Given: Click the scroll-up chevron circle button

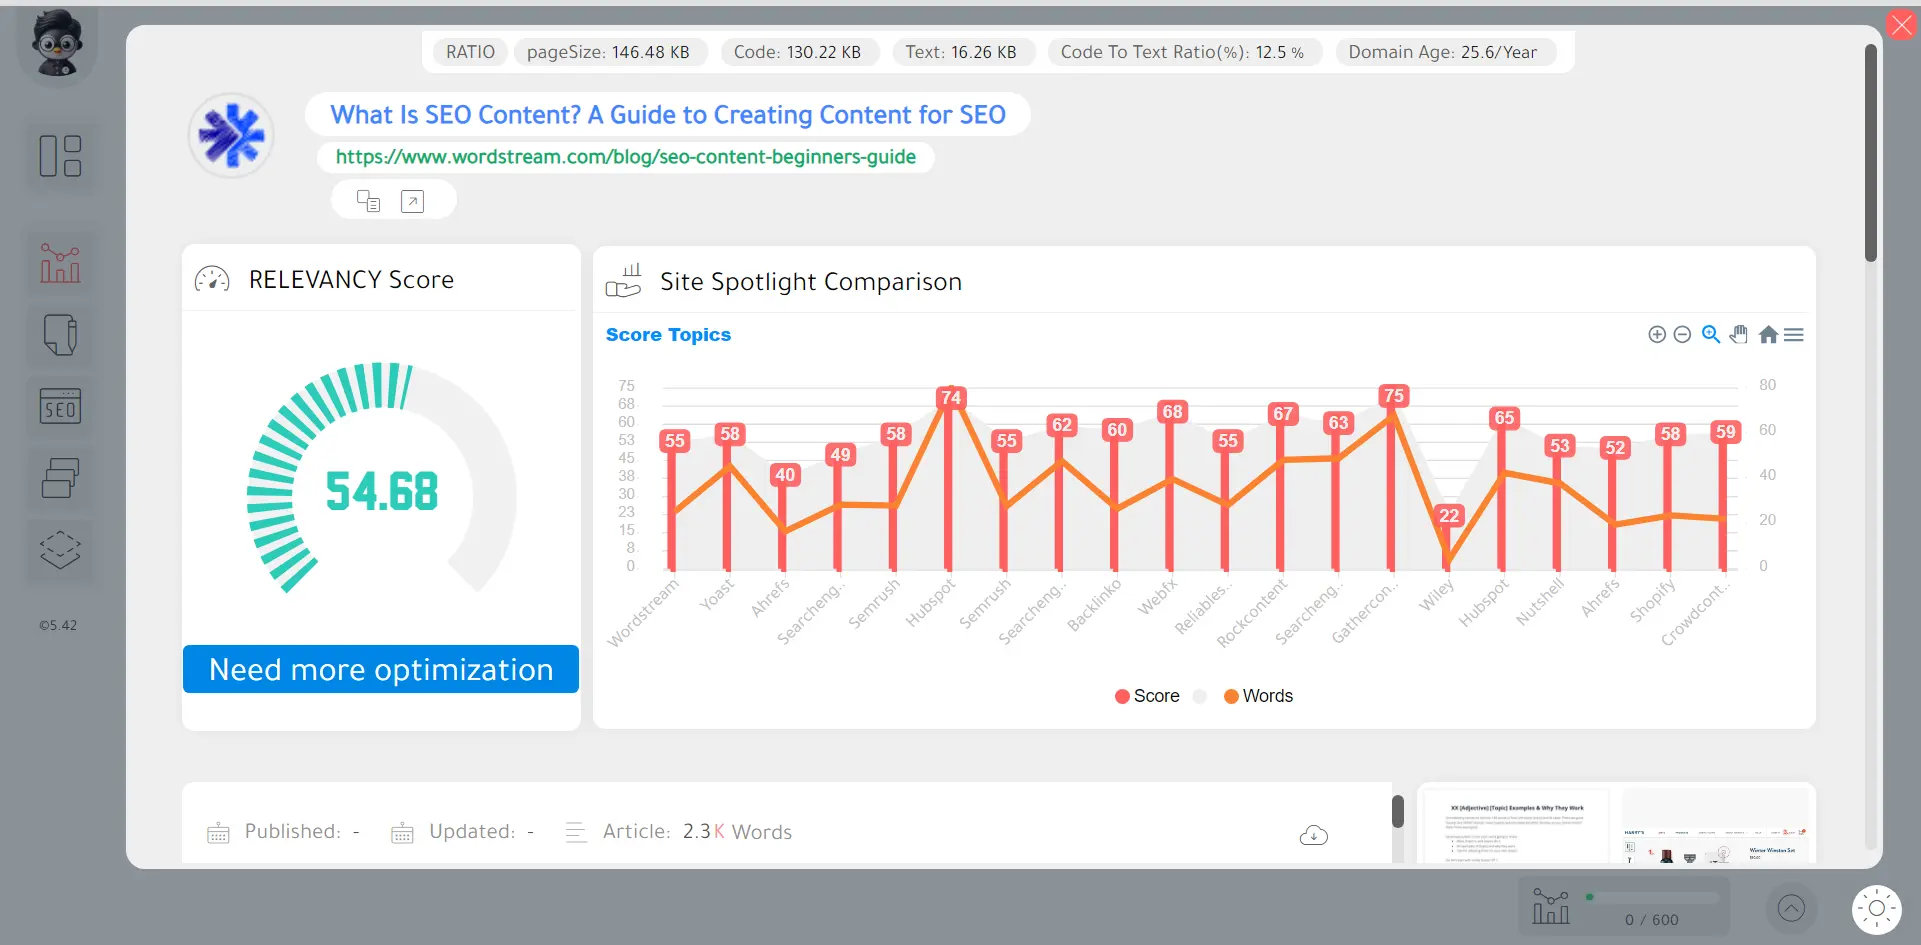Looking at the screenshot, I should click(1791, 908).
